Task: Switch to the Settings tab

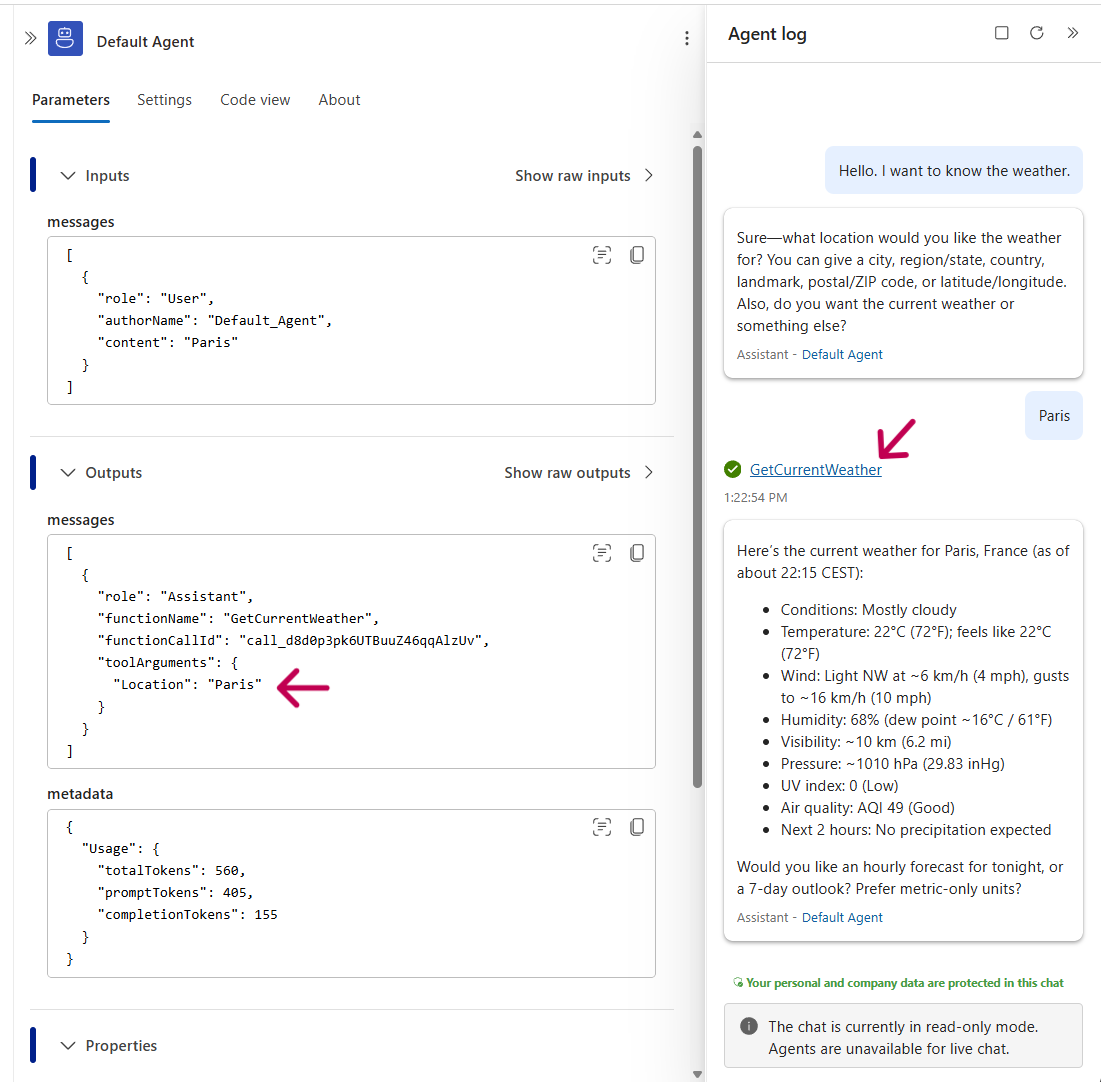Action: (x=164, y=100)
